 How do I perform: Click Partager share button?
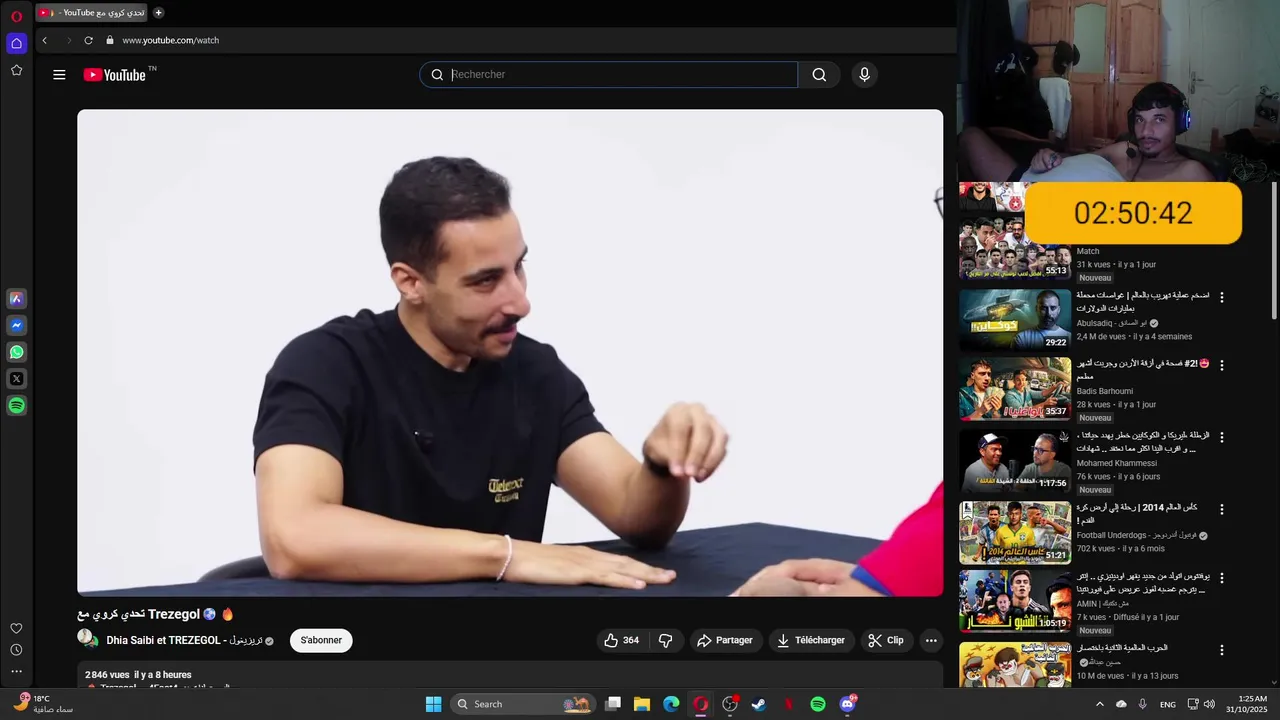point(725,640)
